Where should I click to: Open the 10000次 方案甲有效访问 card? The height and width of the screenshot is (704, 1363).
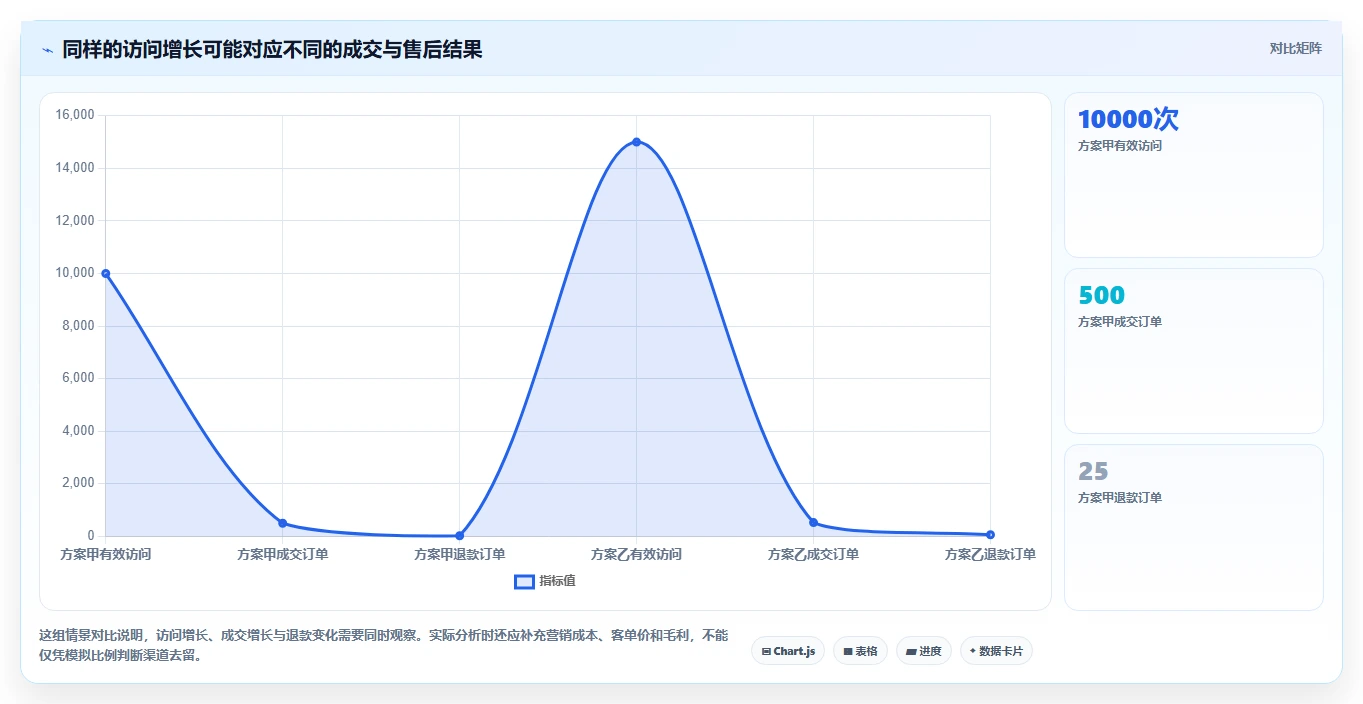[x=1193, y=175]
